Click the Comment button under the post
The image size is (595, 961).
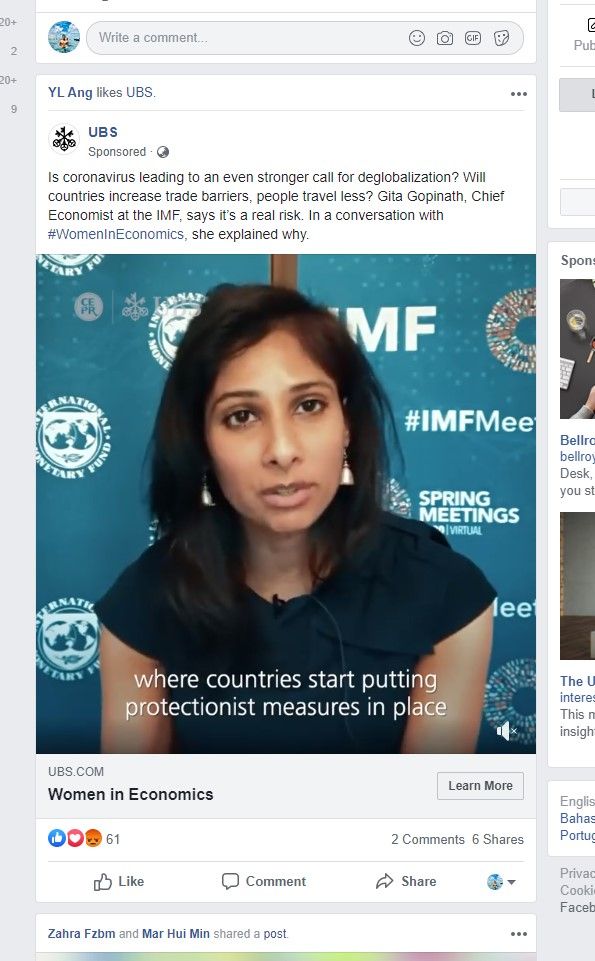click(x=263, y=881)
